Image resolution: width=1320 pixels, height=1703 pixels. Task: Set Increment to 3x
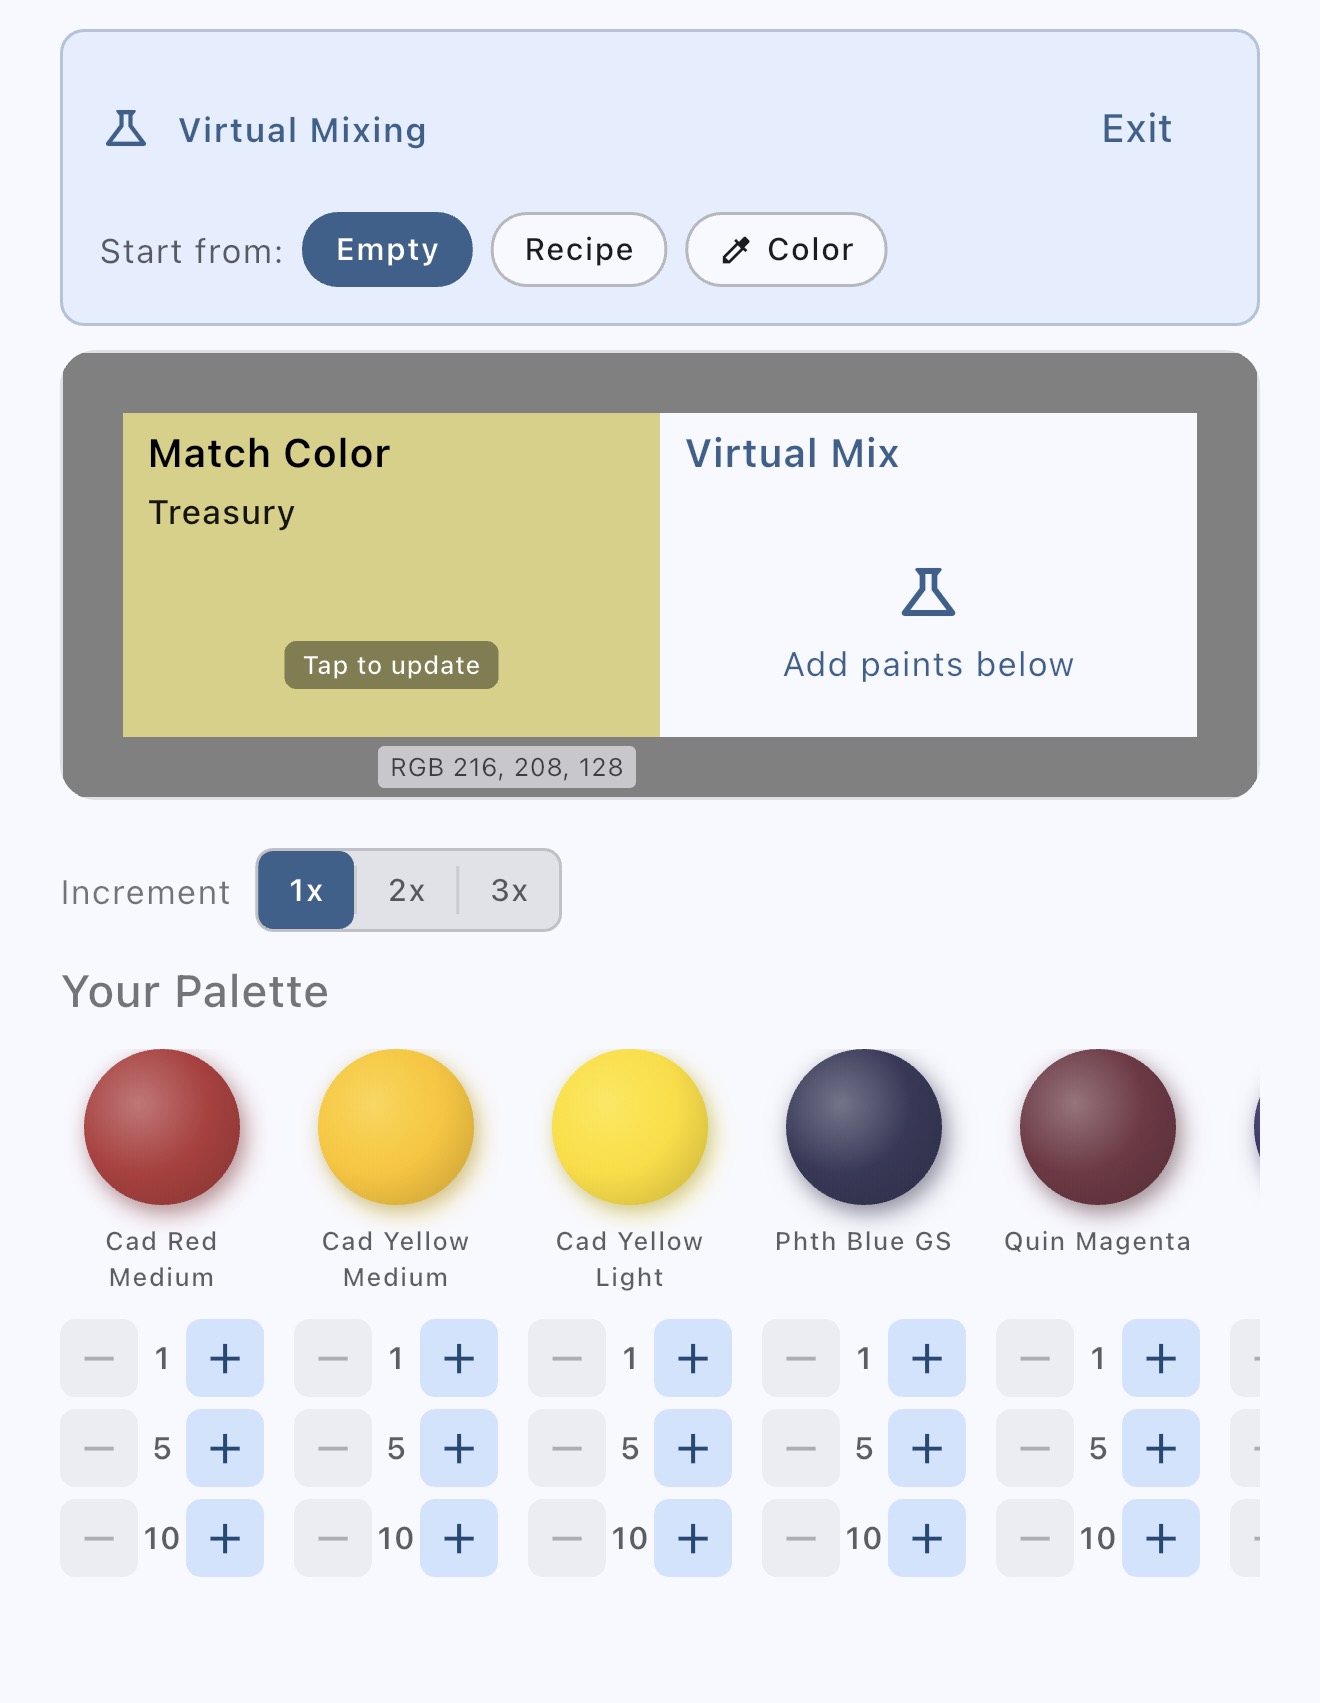(x=509, y=890)
